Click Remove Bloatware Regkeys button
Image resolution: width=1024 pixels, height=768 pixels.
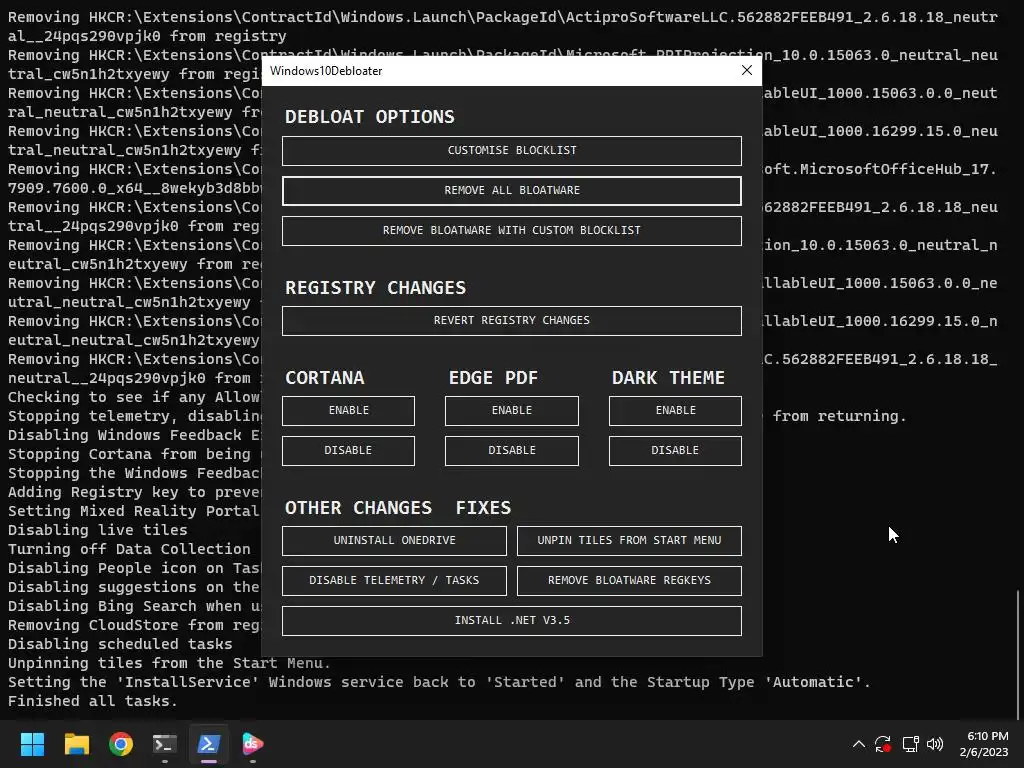point(630,581)
